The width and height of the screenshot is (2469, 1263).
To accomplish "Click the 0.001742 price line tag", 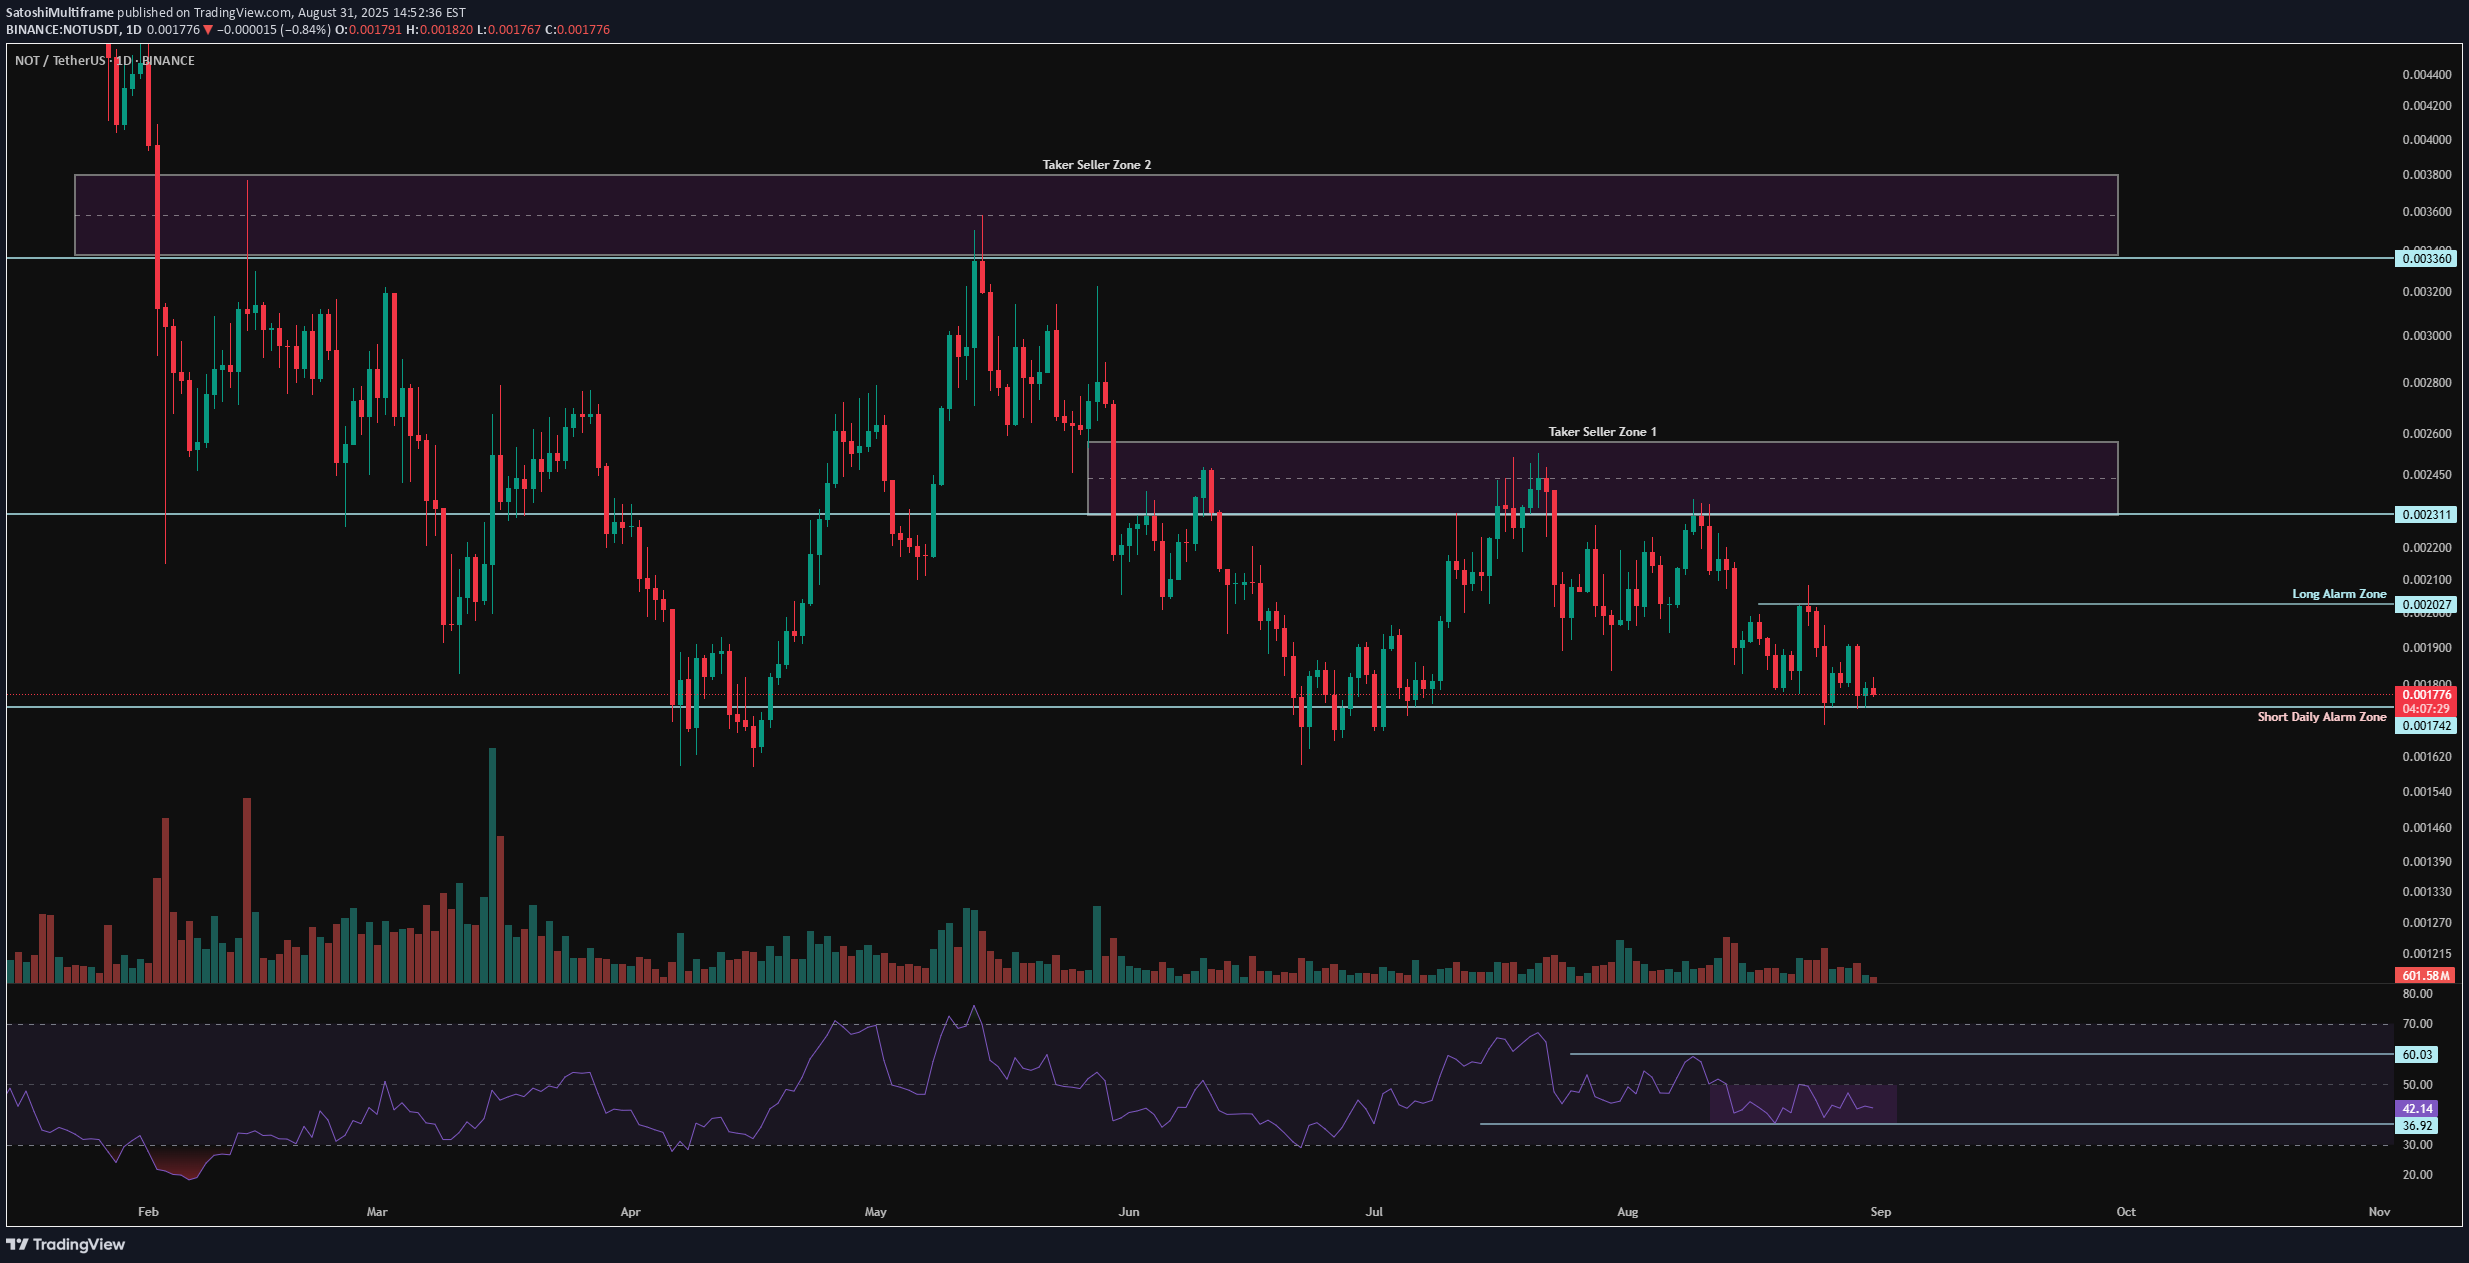I will (2426, 726).
